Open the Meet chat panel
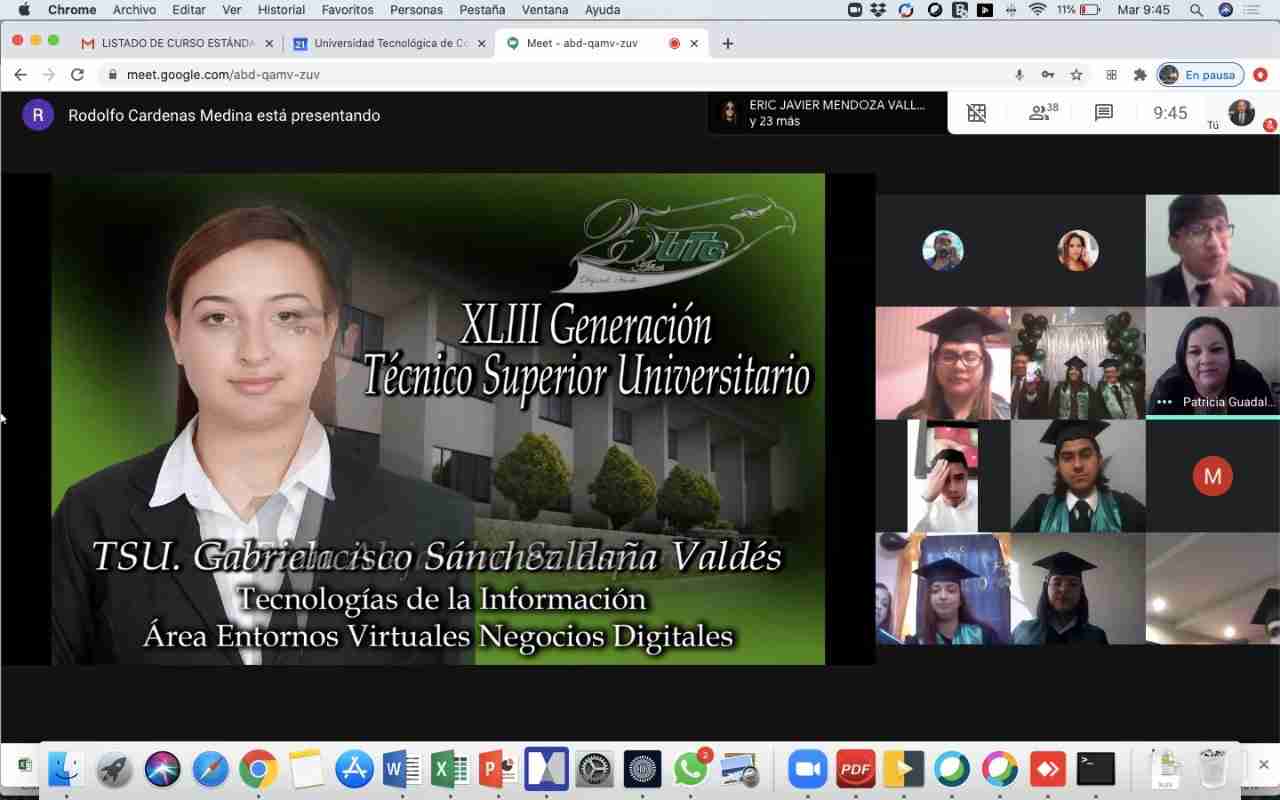1280x800 pixels. click(1104, 113)
